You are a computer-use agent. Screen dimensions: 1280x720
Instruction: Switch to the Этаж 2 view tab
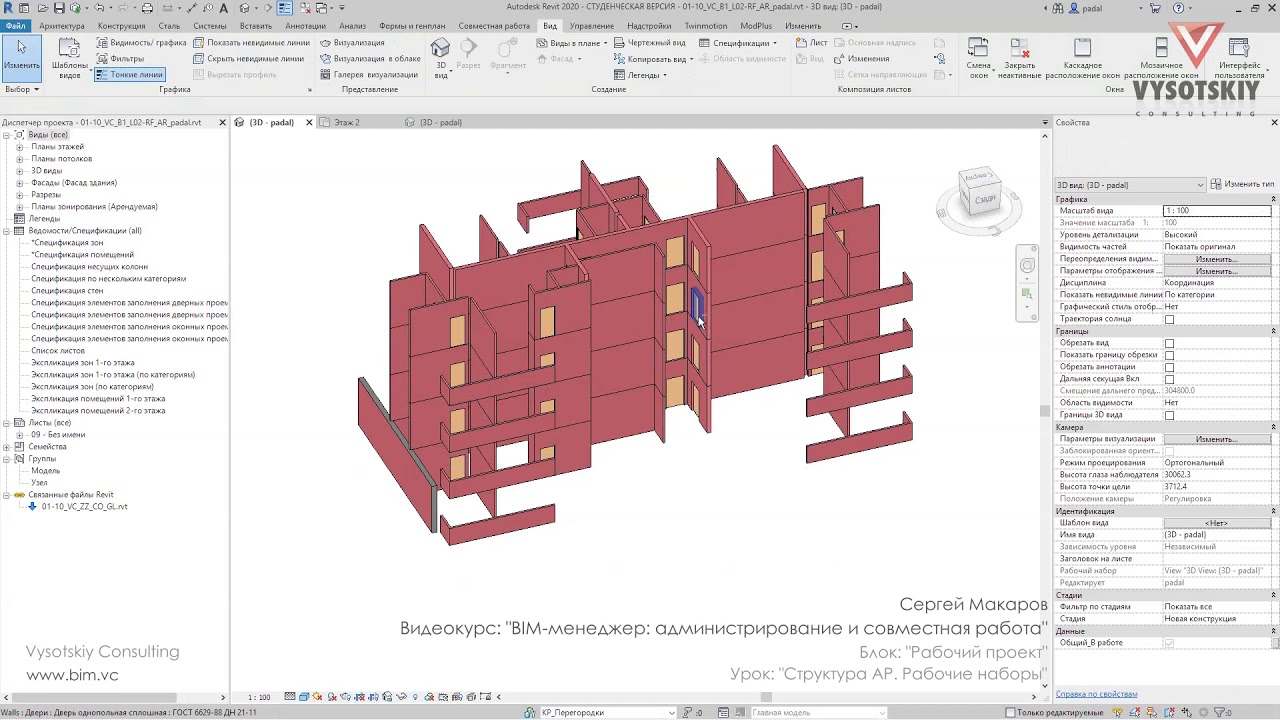(x=346, y=122)
